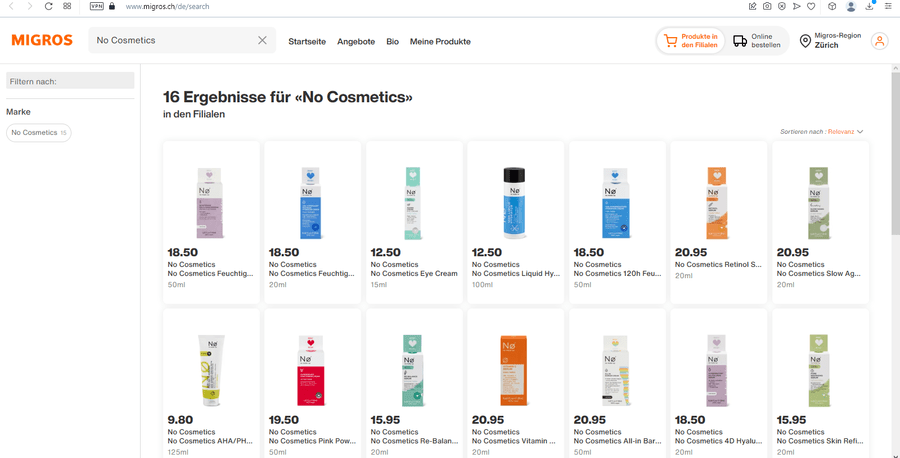
Task: Switch to Online bestellen mode
Action: click(757, 41)
